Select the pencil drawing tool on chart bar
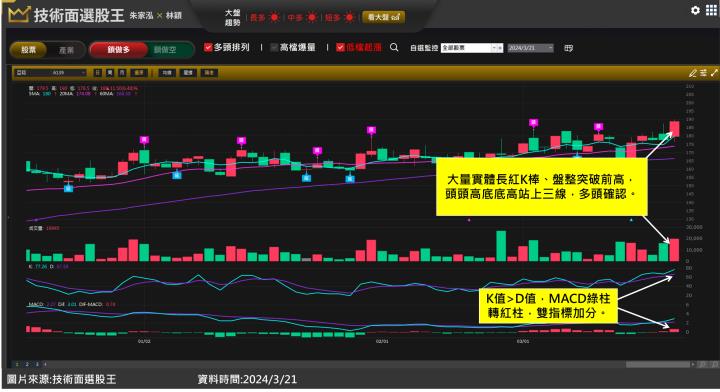720x392 pixels. pos(692,73)
